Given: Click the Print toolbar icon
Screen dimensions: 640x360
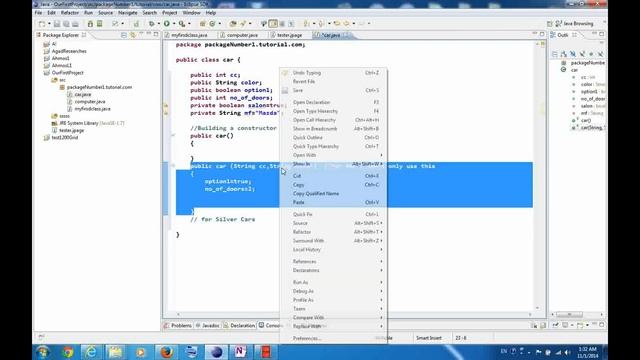Looking at the screenshot, I should 75,24.
